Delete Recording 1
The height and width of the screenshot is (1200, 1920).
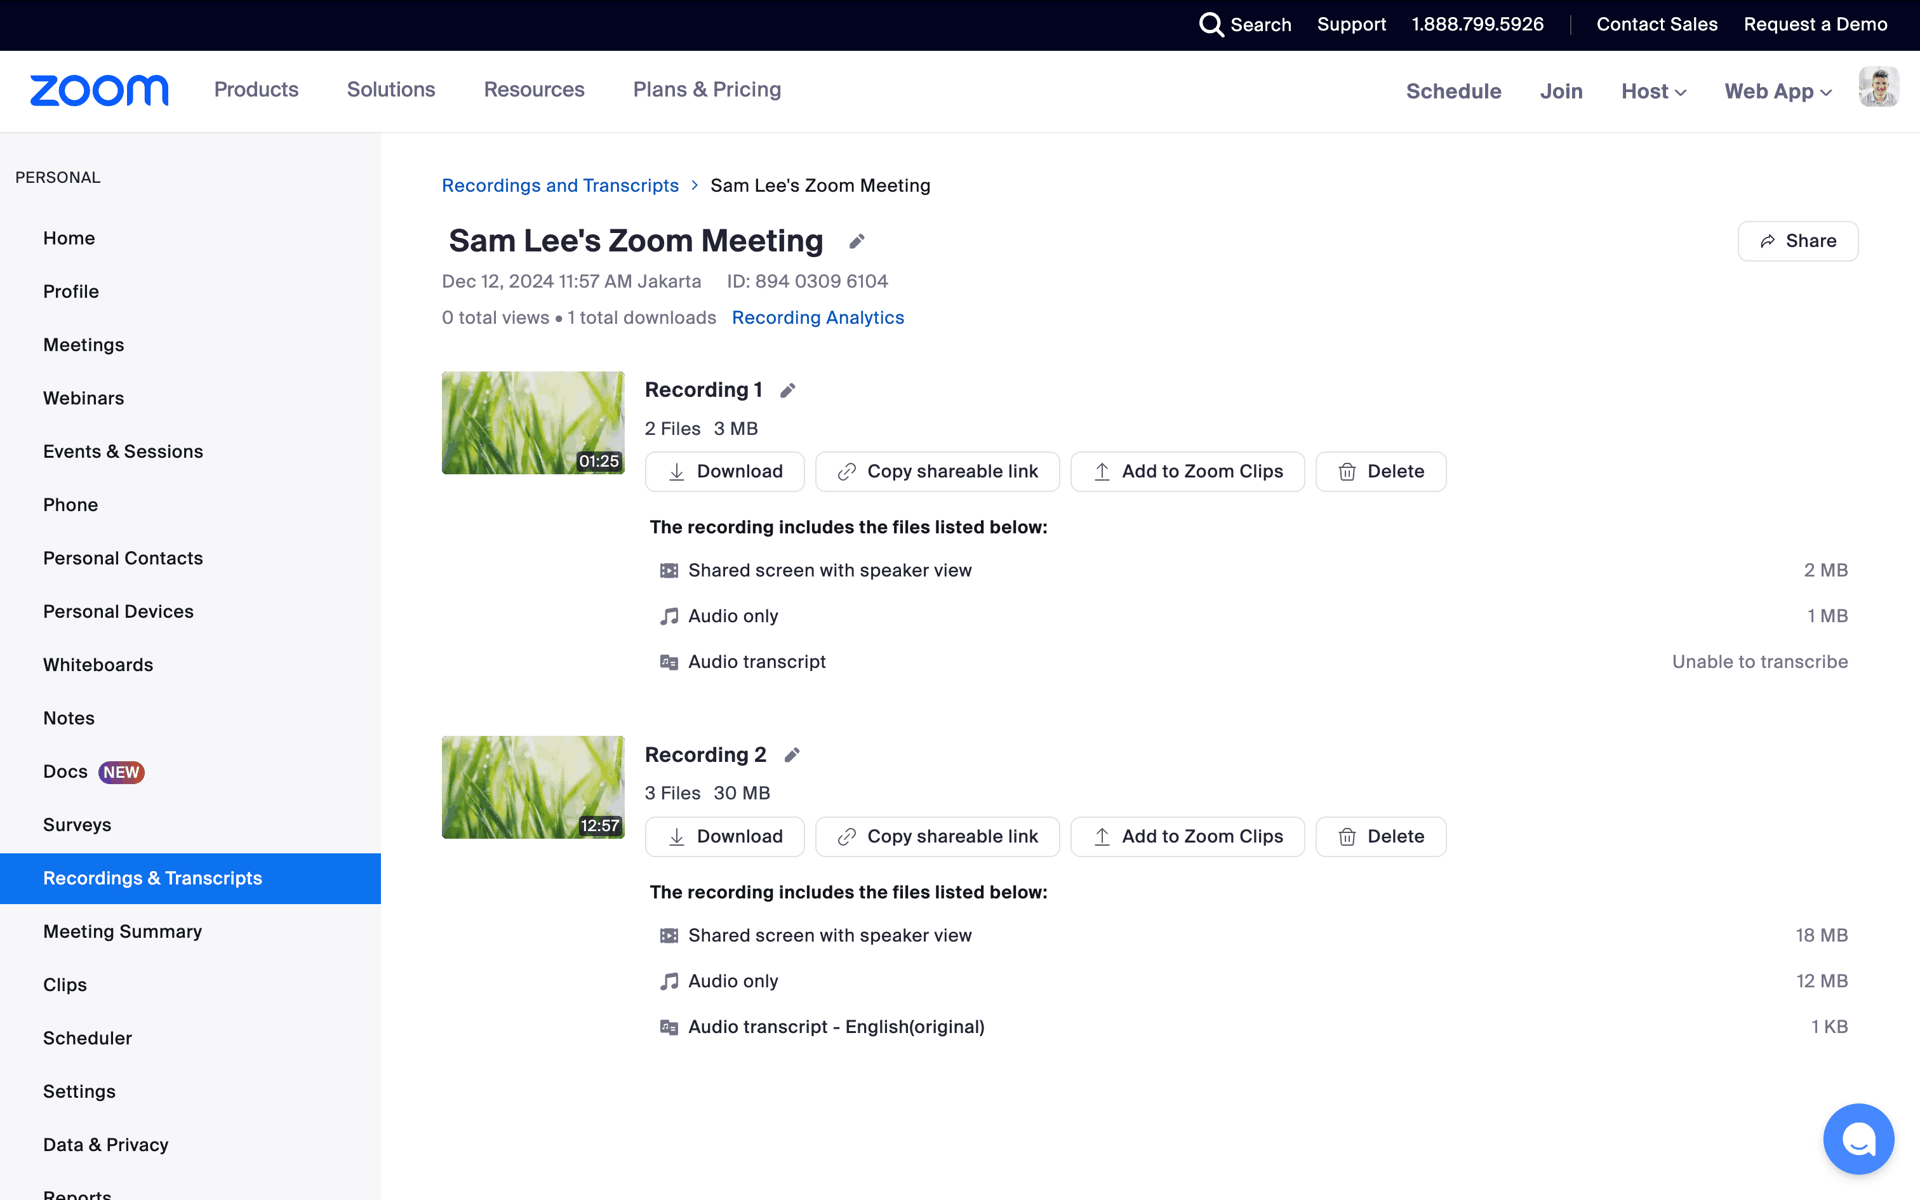(1380, 471)
